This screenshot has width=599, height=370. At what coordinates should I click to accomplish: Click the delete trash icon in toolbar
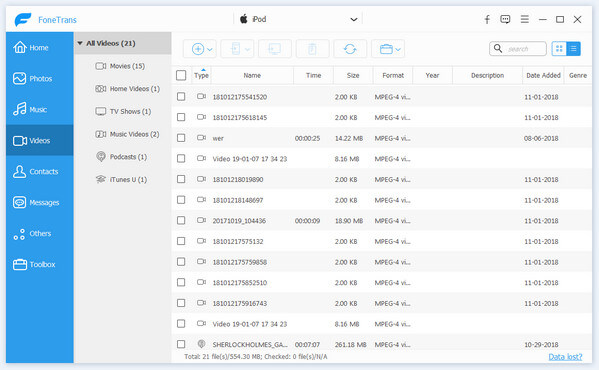312,49
